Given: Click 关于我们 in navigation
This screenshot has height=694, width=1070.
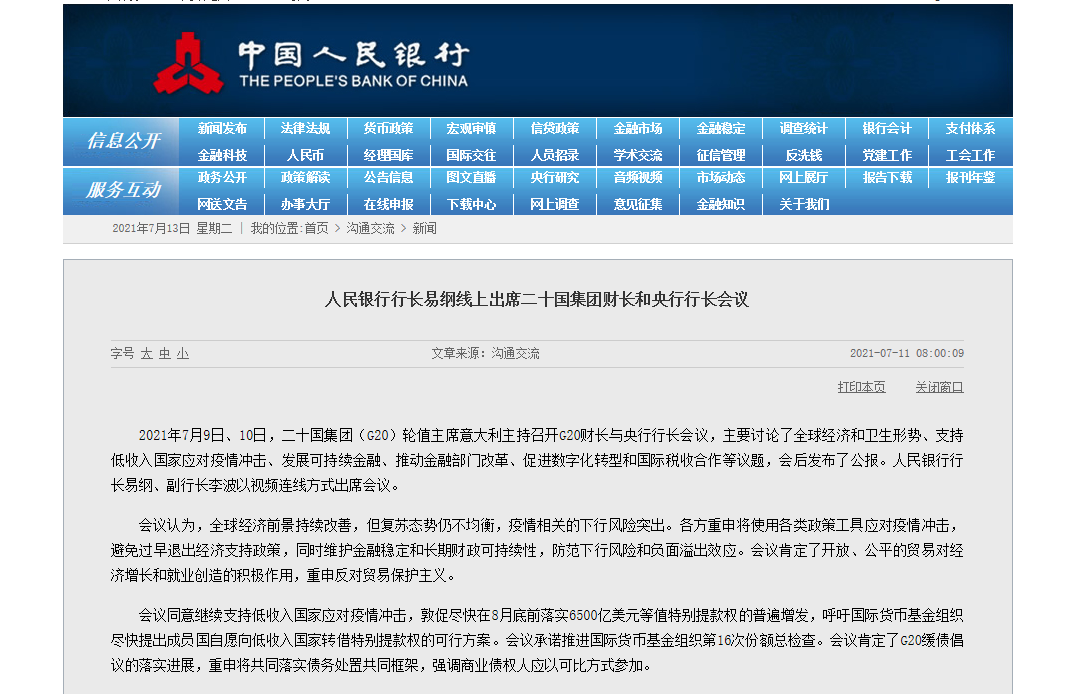Looking at the screenshot, I should tap(804, 204).
